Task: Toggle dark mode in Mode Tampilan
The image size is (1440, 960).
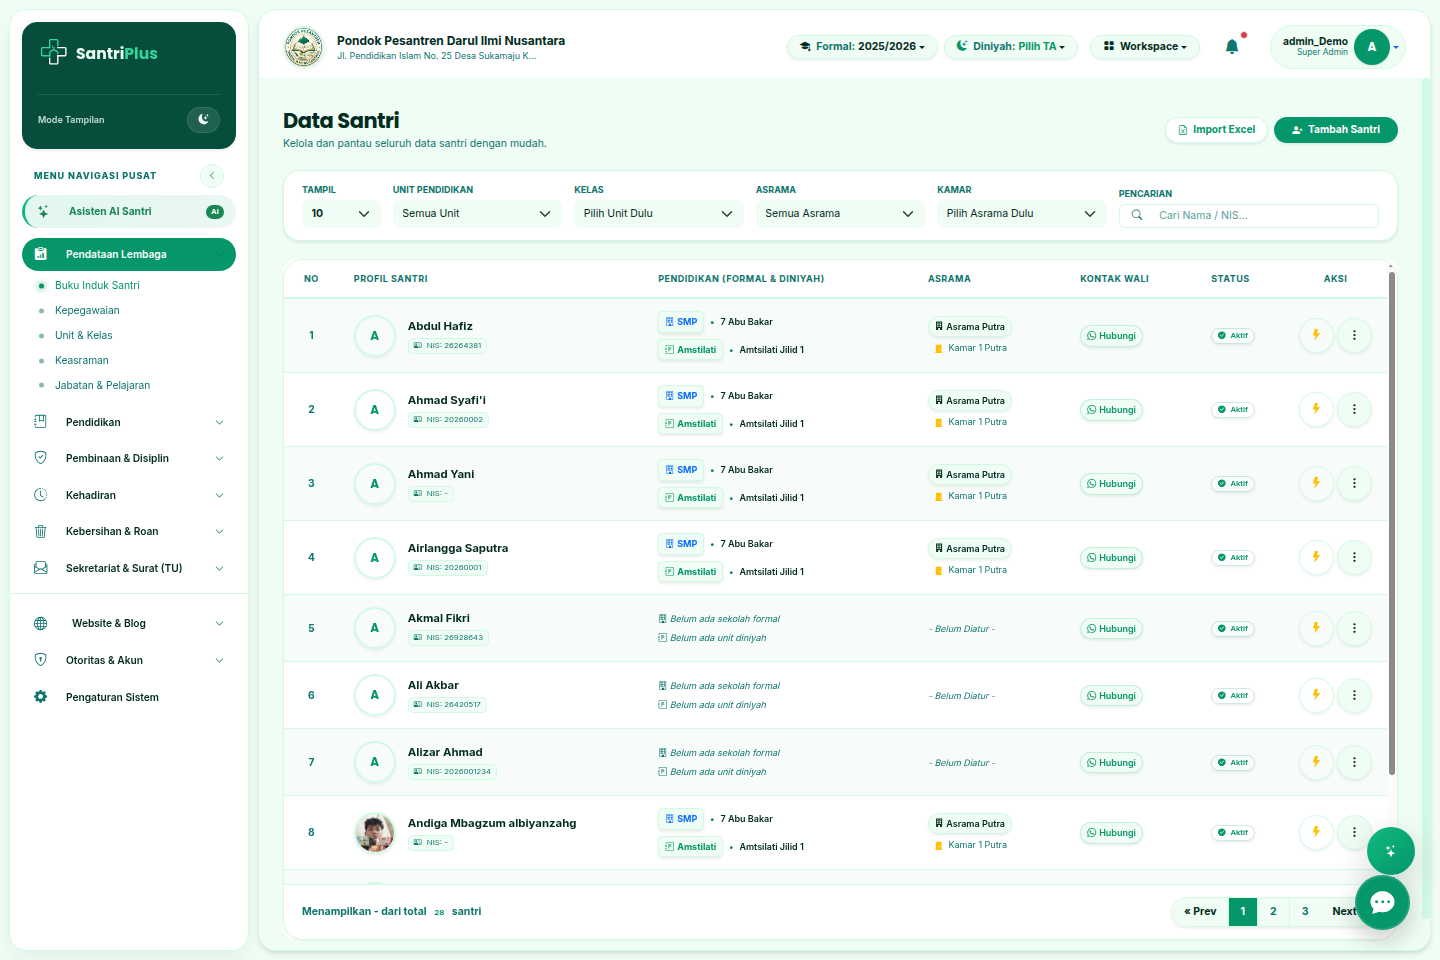Action: (x=203, y=120)
